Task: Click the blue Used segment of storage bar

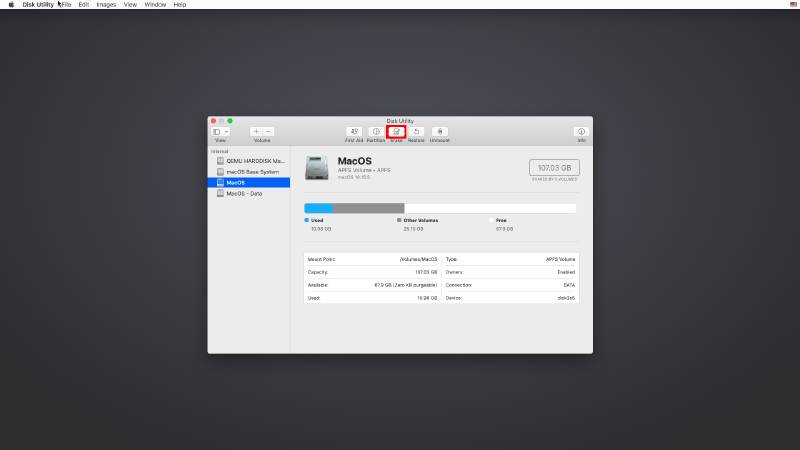Action: point(318,208)
